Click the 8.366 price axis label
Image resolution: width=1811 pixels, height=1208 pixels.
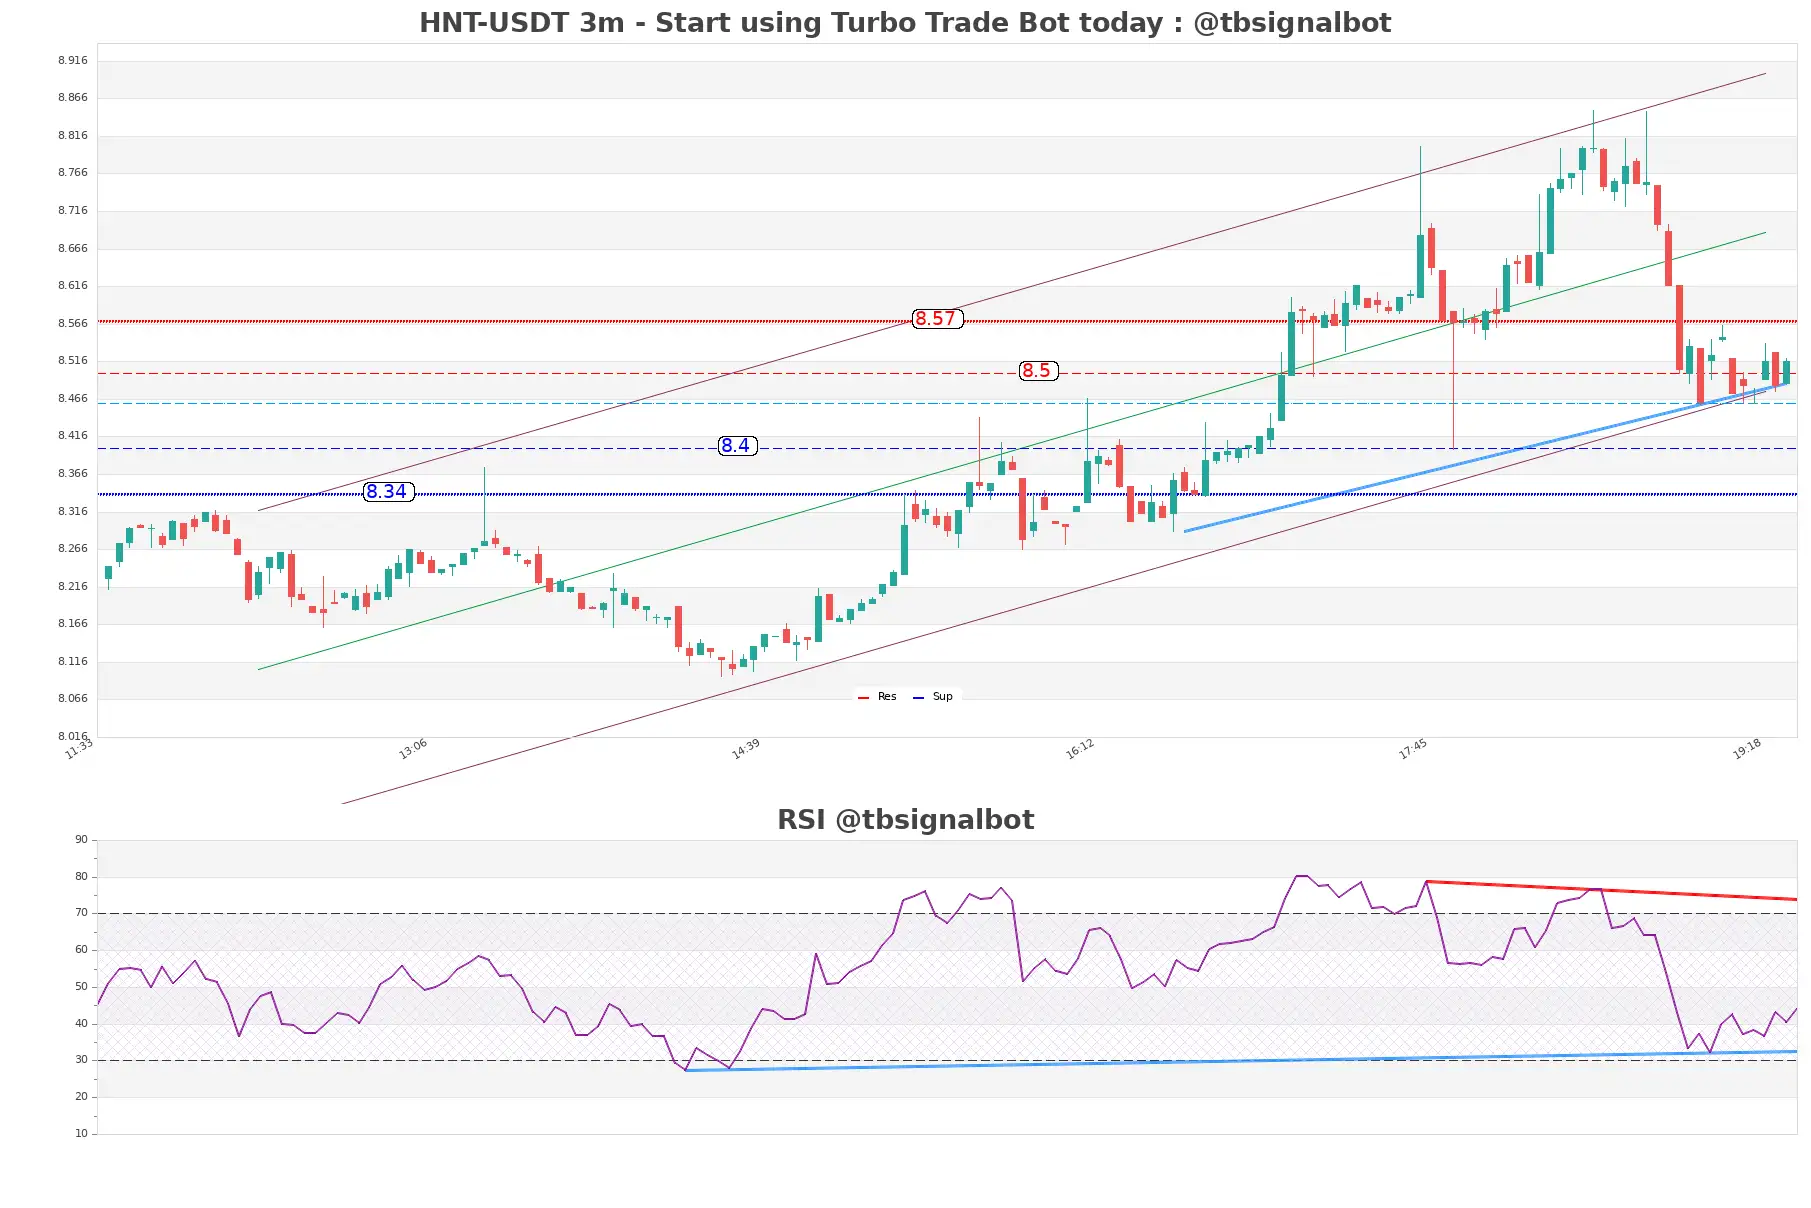73,474
